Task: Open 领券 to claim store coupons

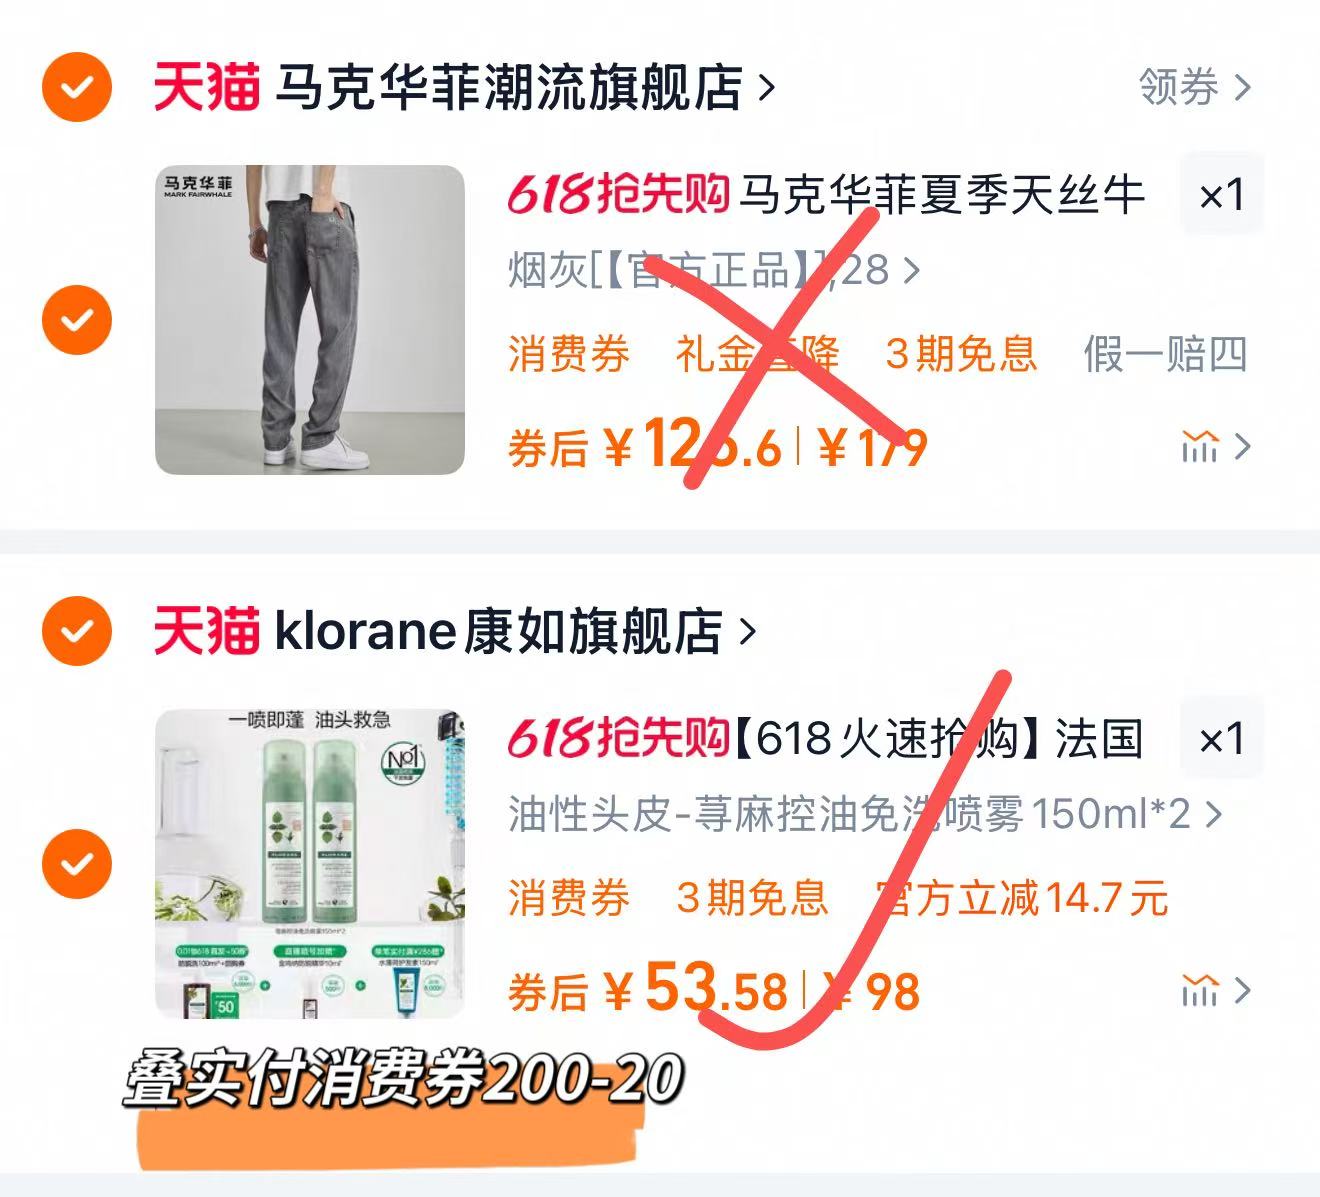Action: tap(1195, 87)
